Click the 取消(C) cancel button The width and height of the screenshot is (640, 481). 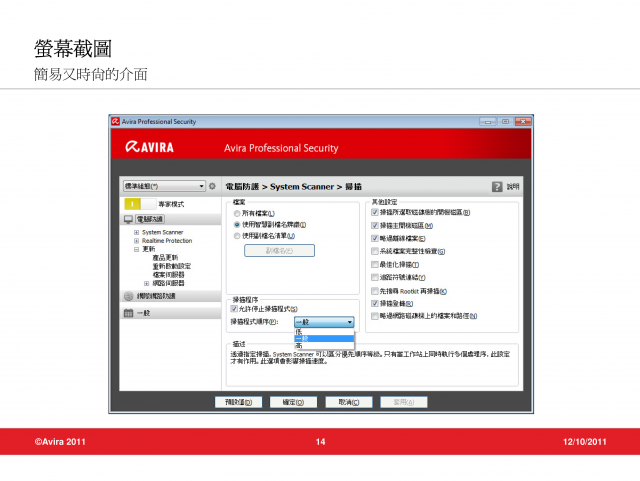349,402
